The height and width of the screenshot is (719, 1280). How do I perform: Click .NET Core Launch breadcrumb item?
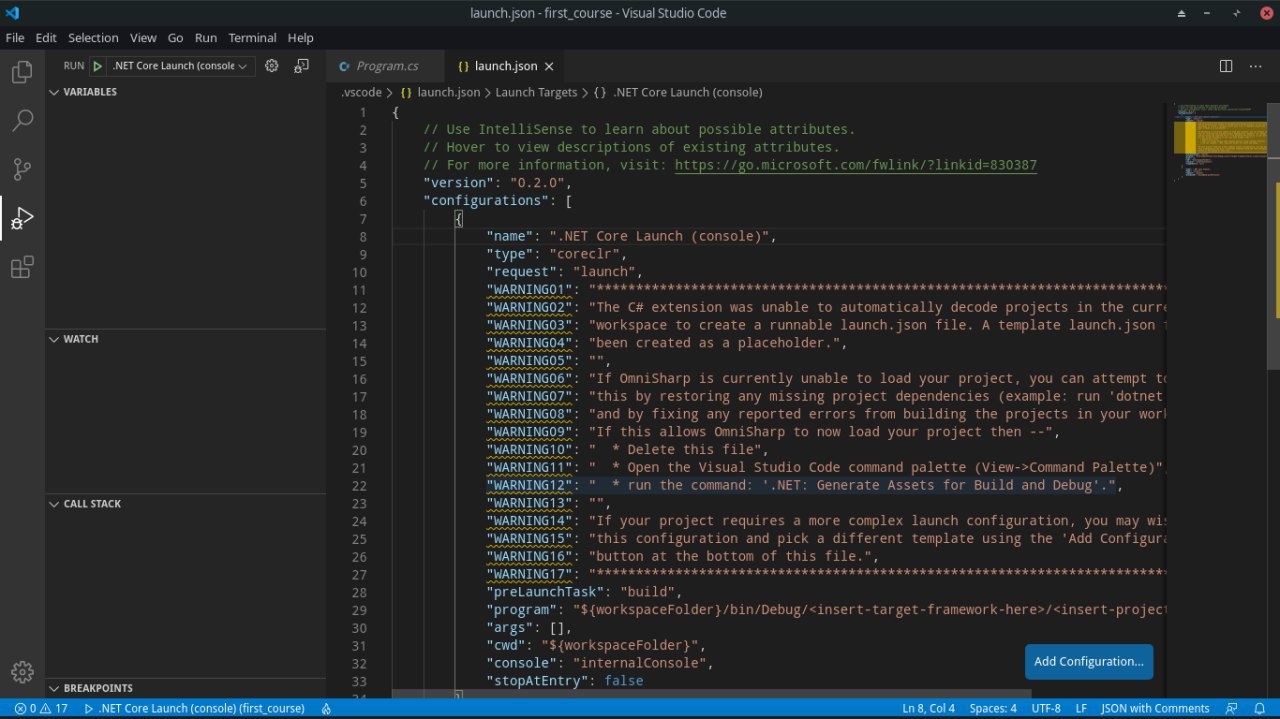coord(678,92)
